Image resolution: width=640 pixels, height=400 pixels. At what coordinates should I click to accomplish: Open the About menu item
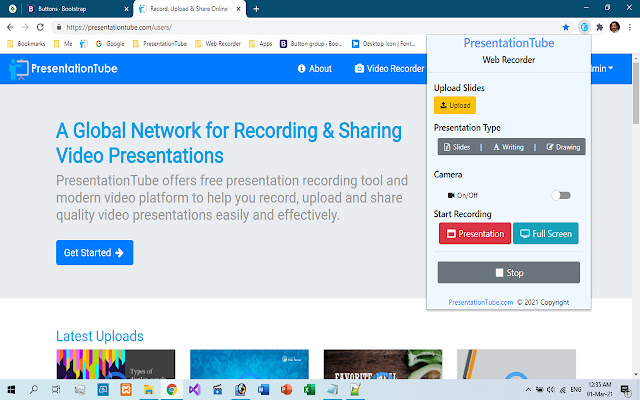click(x=314, y=69)
